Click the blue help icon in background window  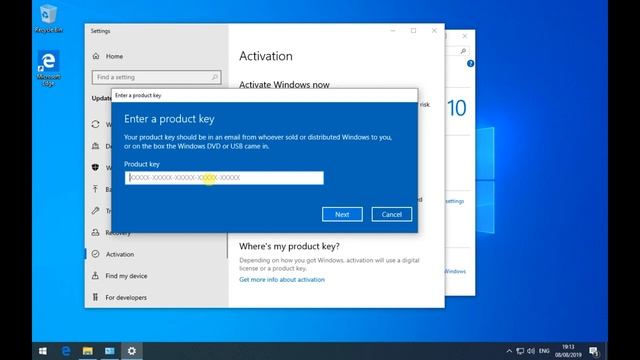pos(470,64)
